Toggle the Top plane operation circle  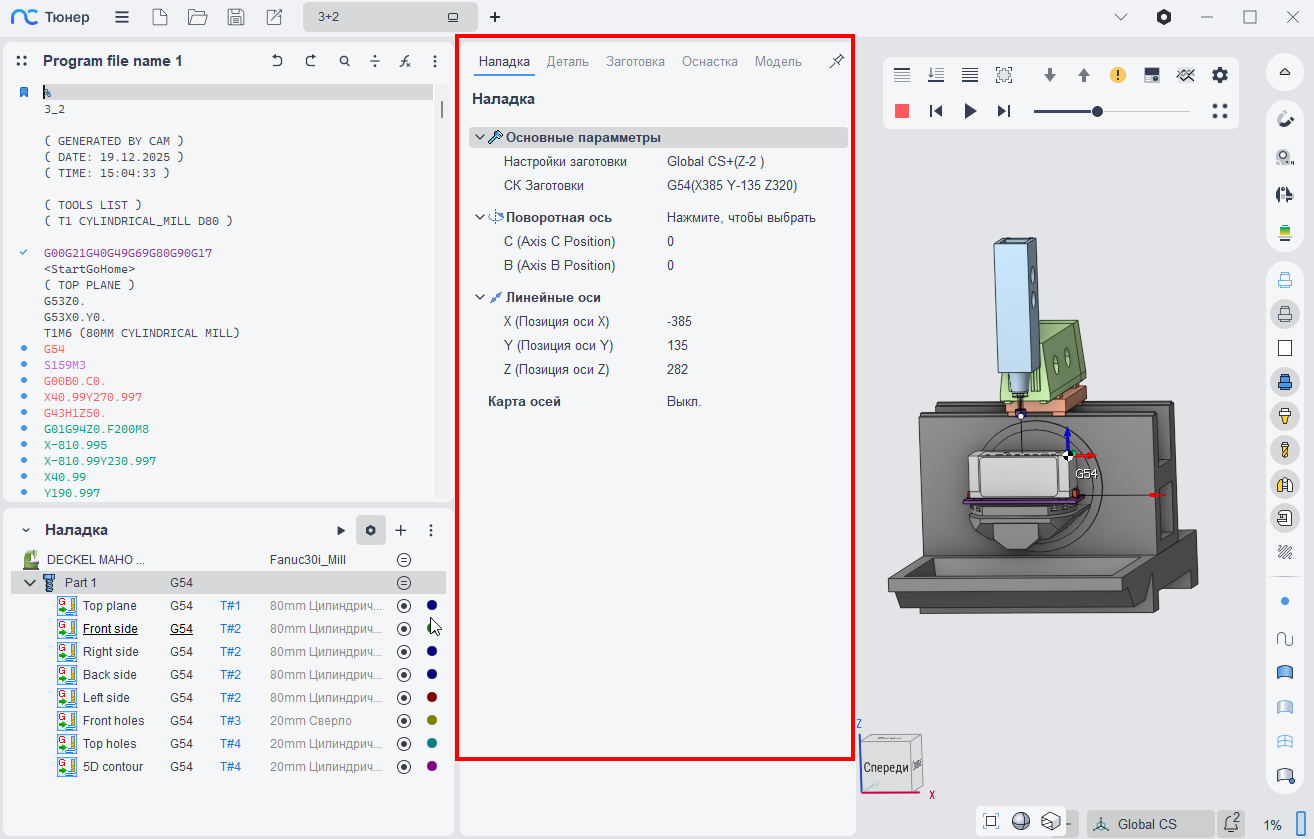point(404,606)
